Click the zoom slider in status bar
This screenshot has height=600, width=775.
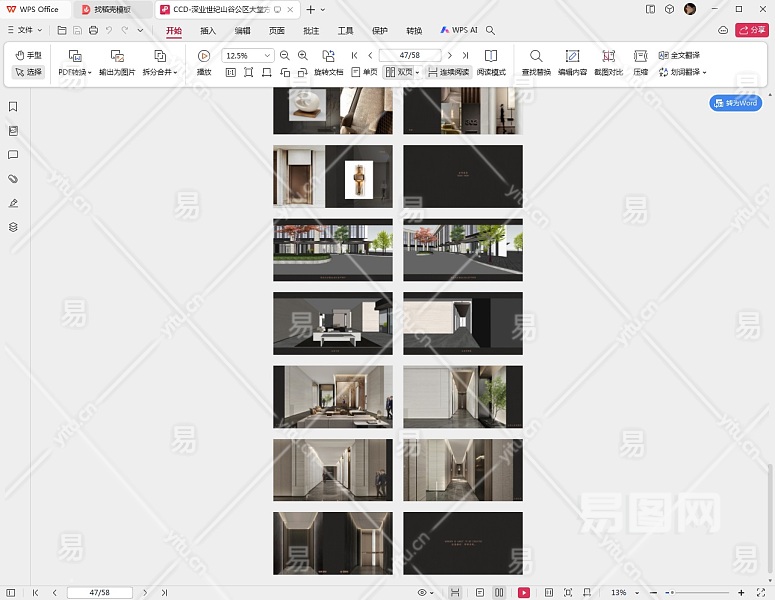tap(690, 593)
